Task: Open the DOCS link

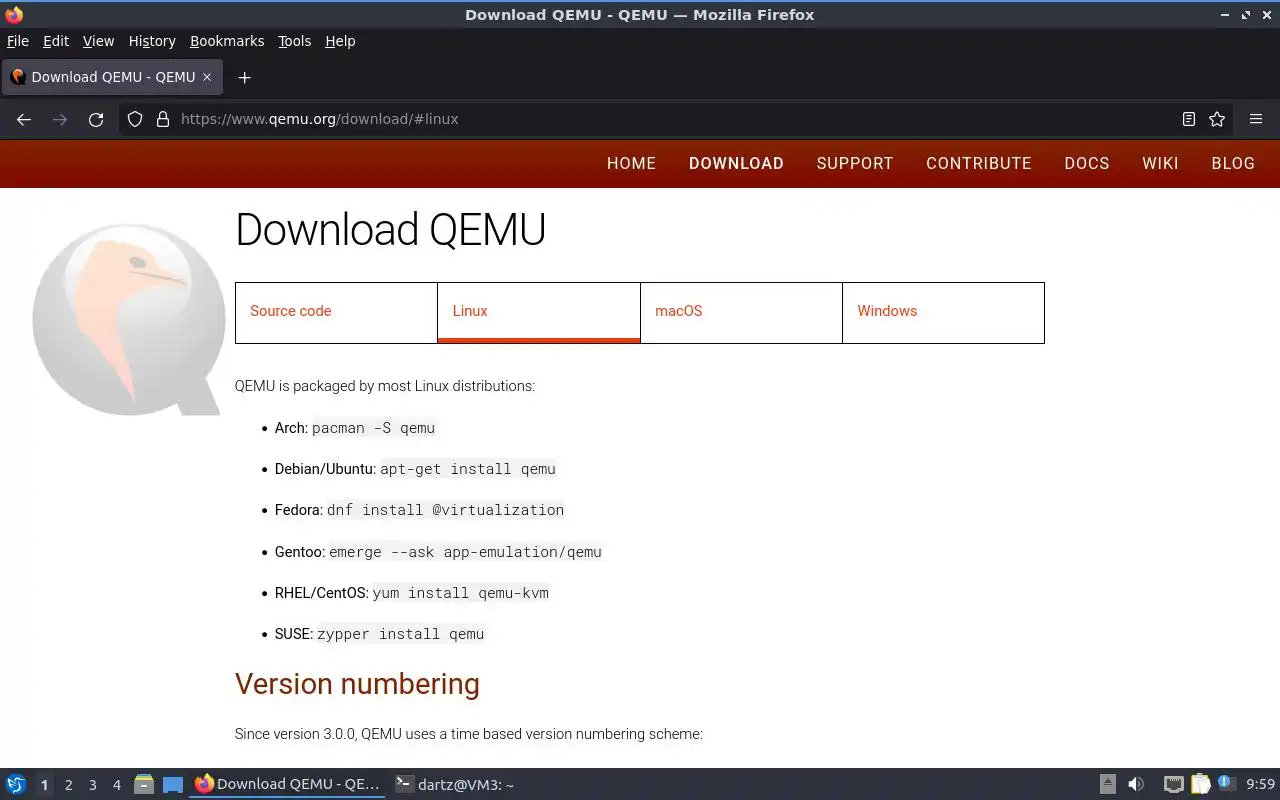Action: click(x=1086, y=164)
